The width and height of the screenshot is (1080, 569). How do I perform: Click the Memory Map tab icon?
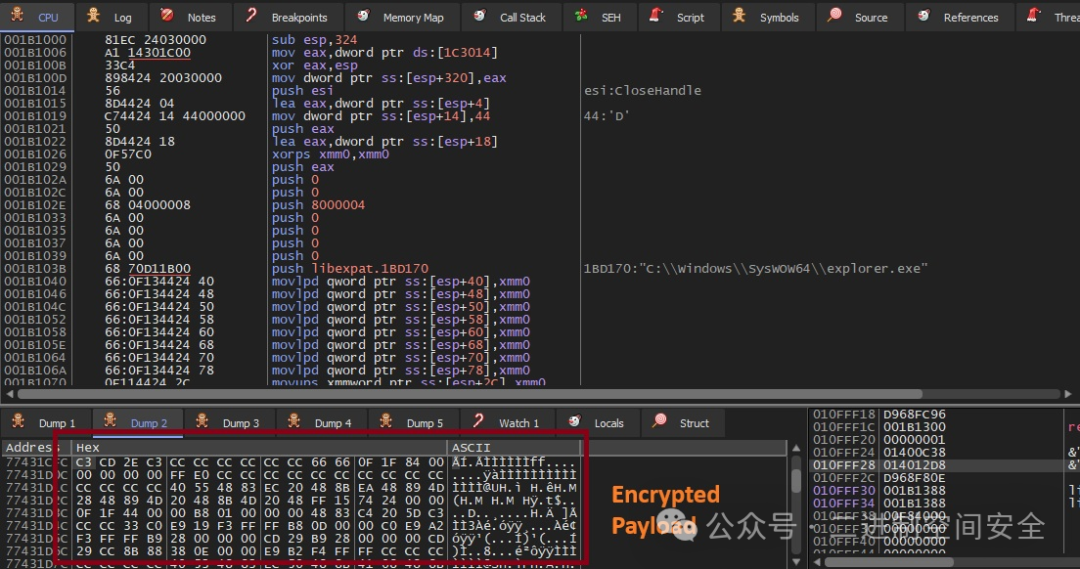point(363,14)
